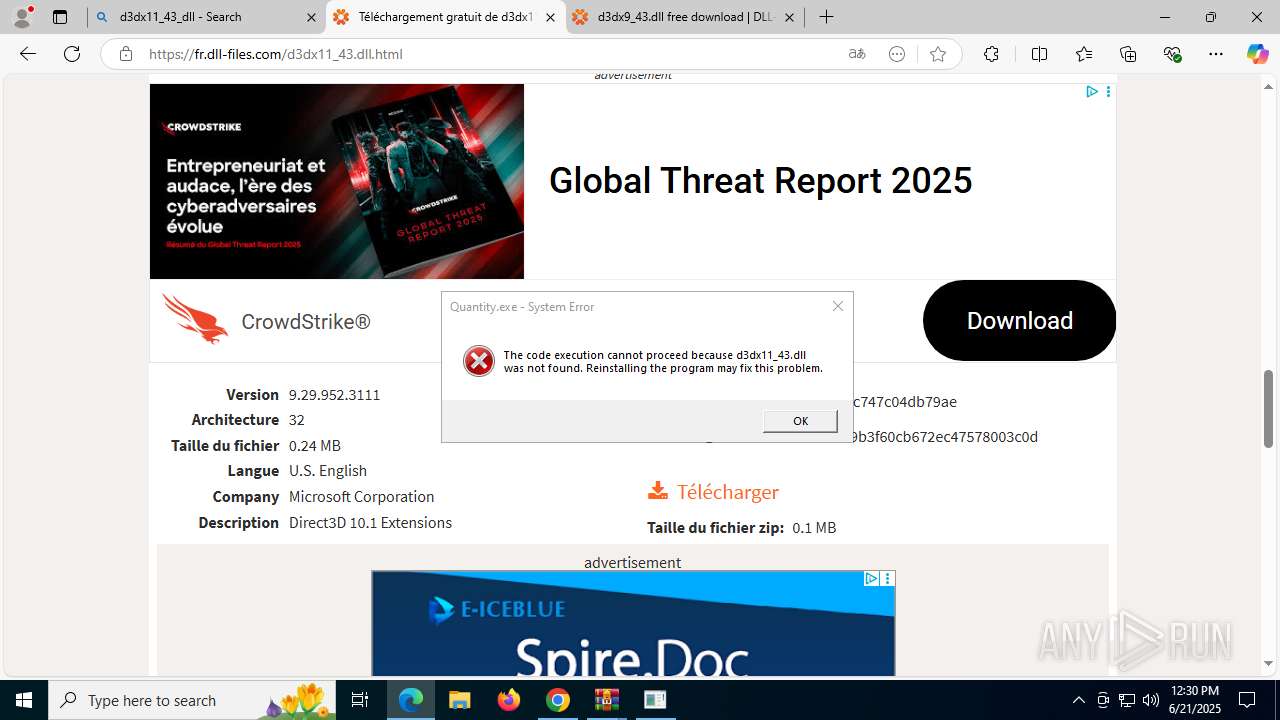Open the volume control

[x=1151, y=700]
